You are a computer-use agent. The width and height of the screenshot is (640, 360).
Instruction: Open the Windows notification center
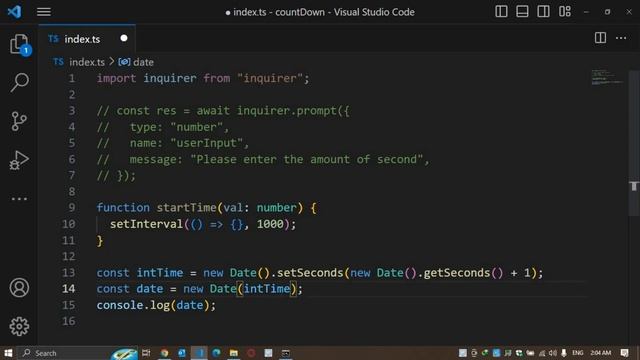(x=624, y=353)
